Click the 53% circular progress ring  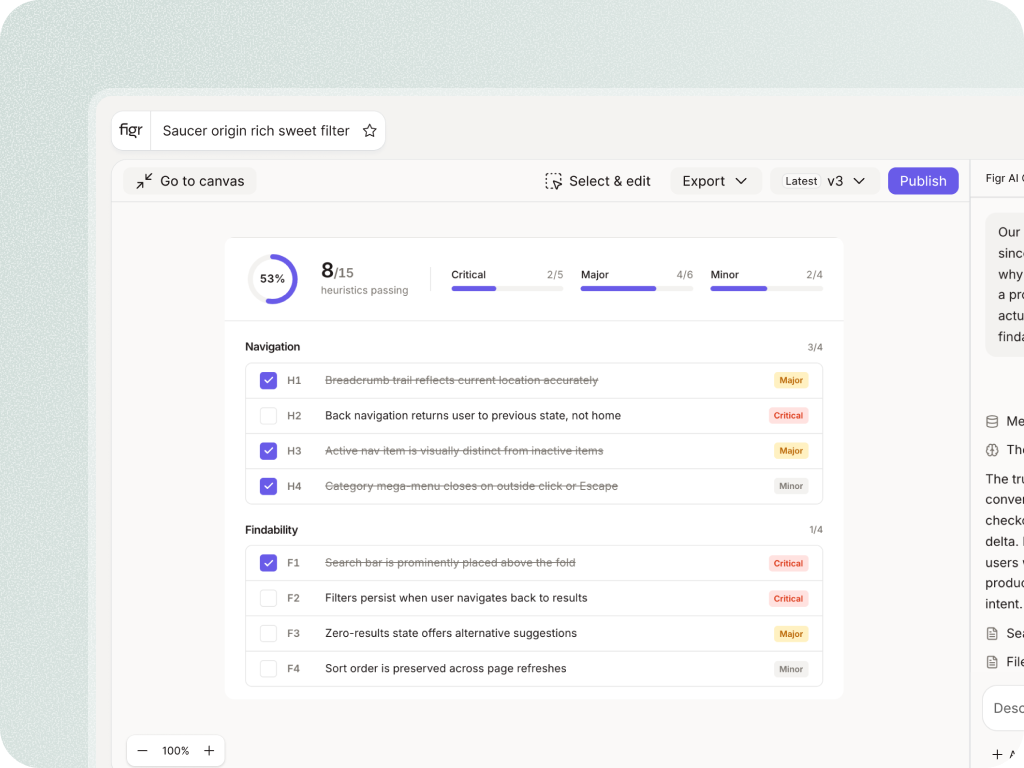click(272, 279)
